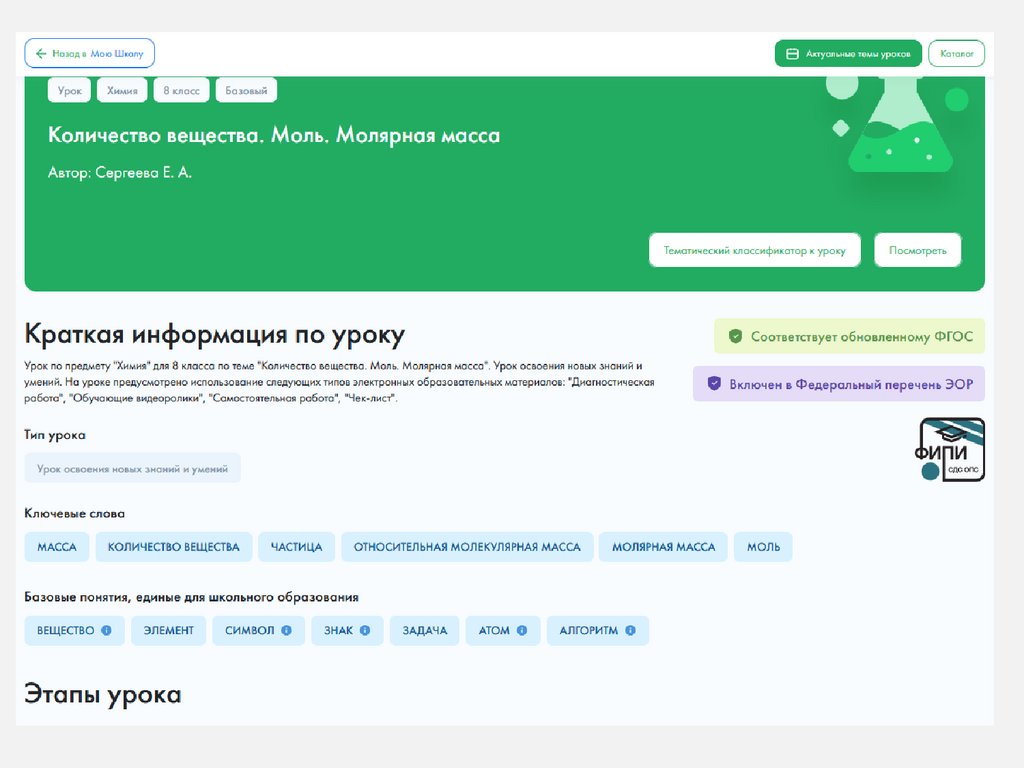The width and height of the screenshot is (1024, 768).
Task: Open the 'Каталог' button
Action: (x=956, y=54)
